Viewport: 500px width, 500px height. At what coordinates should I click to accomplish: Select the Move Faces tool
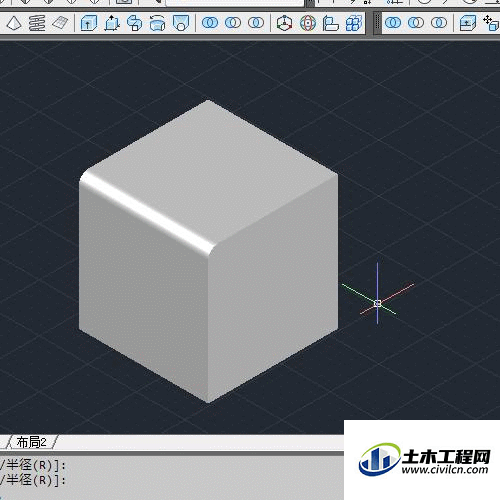[491, 23]
